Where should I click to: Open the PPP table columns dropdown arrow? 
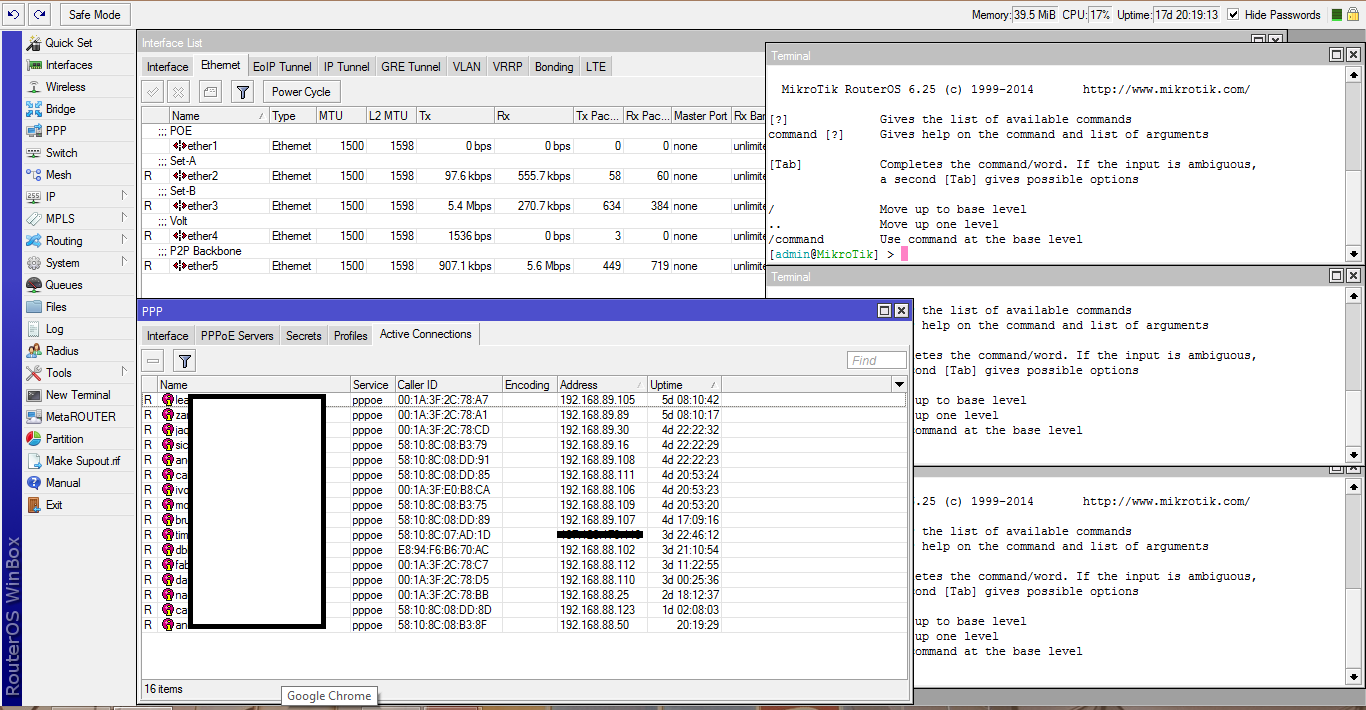899,385
